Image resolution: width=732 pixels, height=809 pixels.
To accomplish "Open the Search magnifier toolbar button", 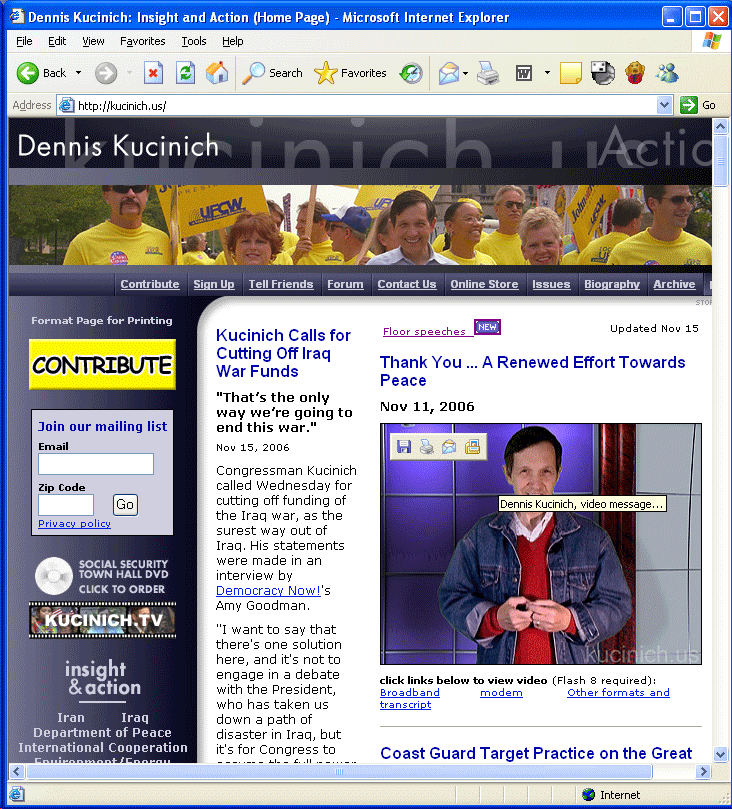I will coord(272,73).
